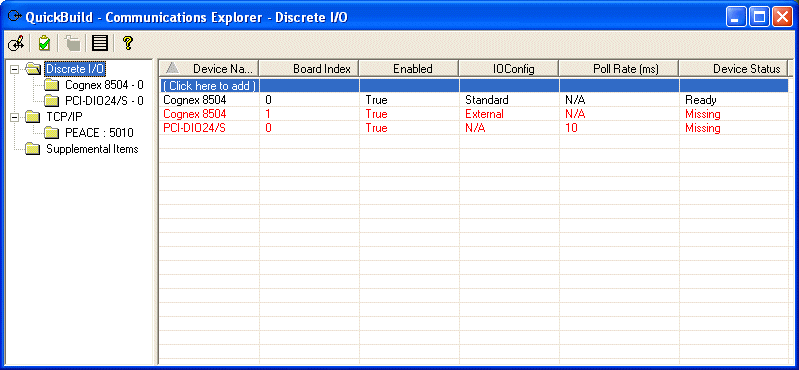Click Enabled True in the Standard row
The height and width of the screenshot is (370, 799).
(377, 100)
